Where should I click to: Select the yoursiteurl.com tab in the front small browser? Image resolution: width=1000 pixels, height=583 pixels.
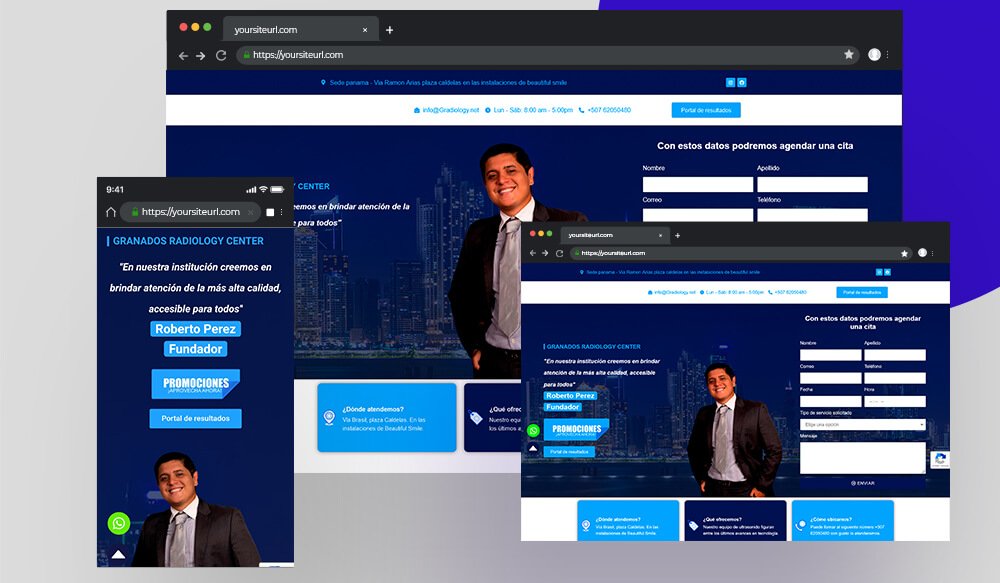(x=610, y=235)
